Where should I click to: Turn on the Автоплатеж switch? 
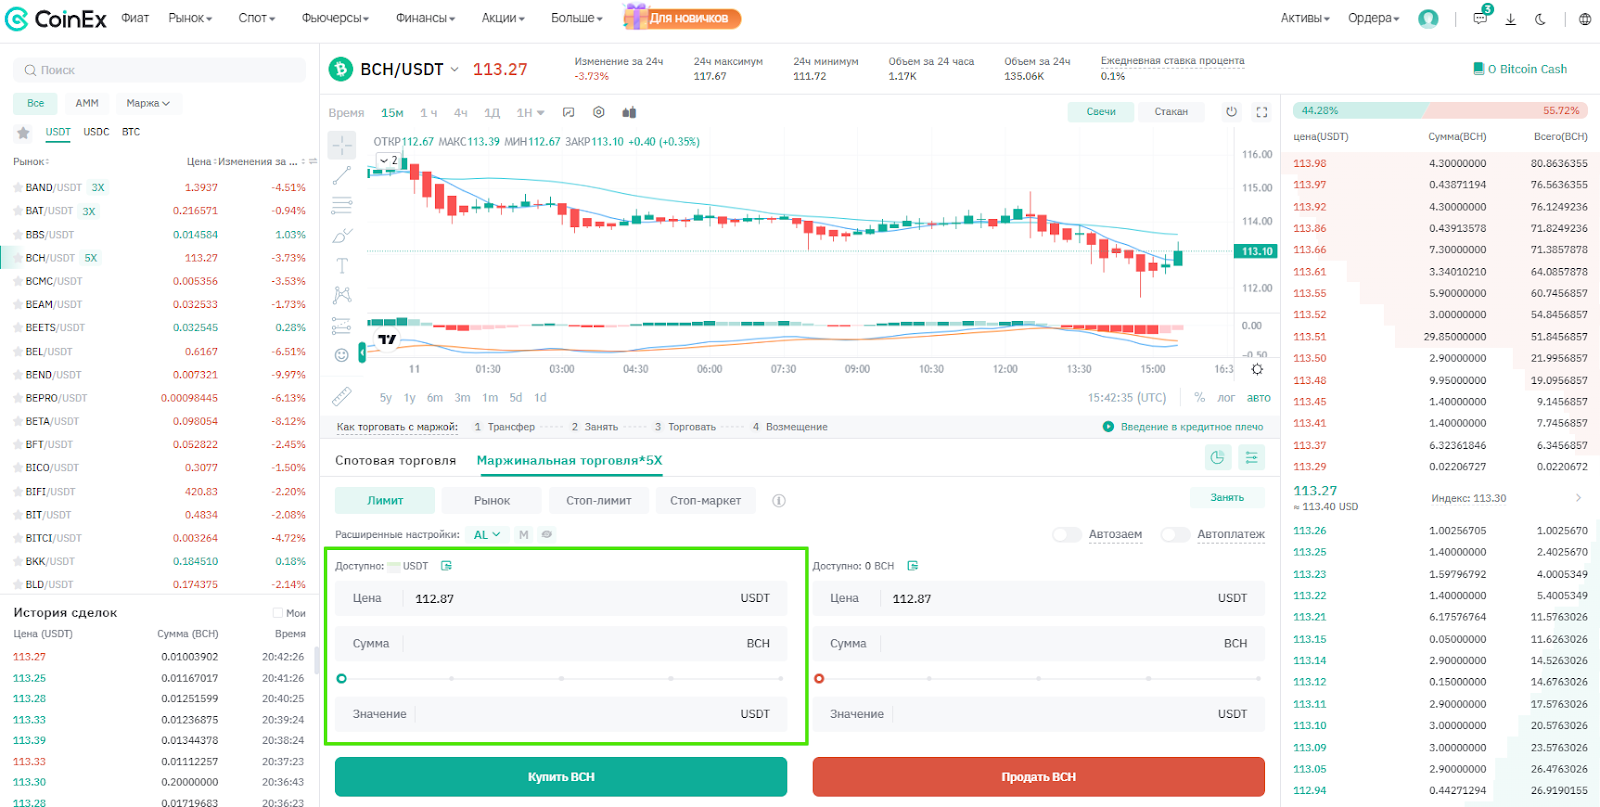pos(1175,535)
